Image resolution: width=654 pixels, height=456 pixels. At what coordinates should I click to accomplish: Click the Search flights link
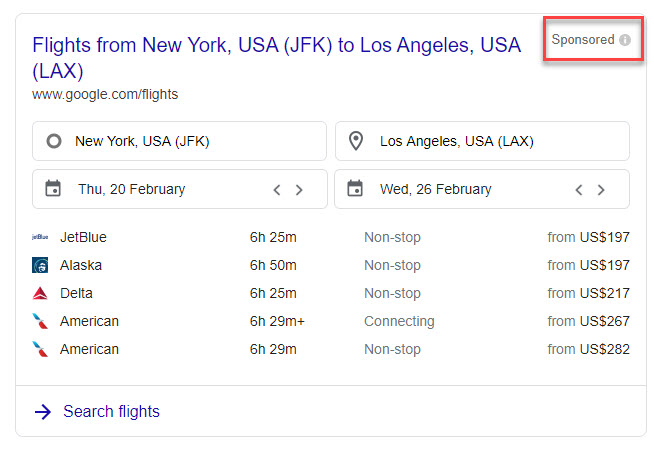(111, 412)
